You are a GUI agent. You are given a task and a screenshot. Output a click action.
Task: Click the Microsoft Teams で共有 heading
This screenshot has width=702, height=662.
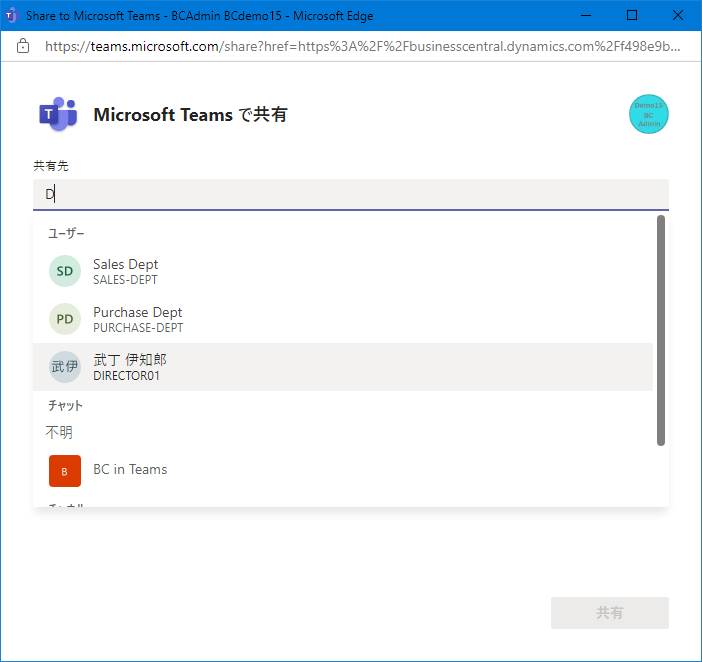[x=190, y=115]
